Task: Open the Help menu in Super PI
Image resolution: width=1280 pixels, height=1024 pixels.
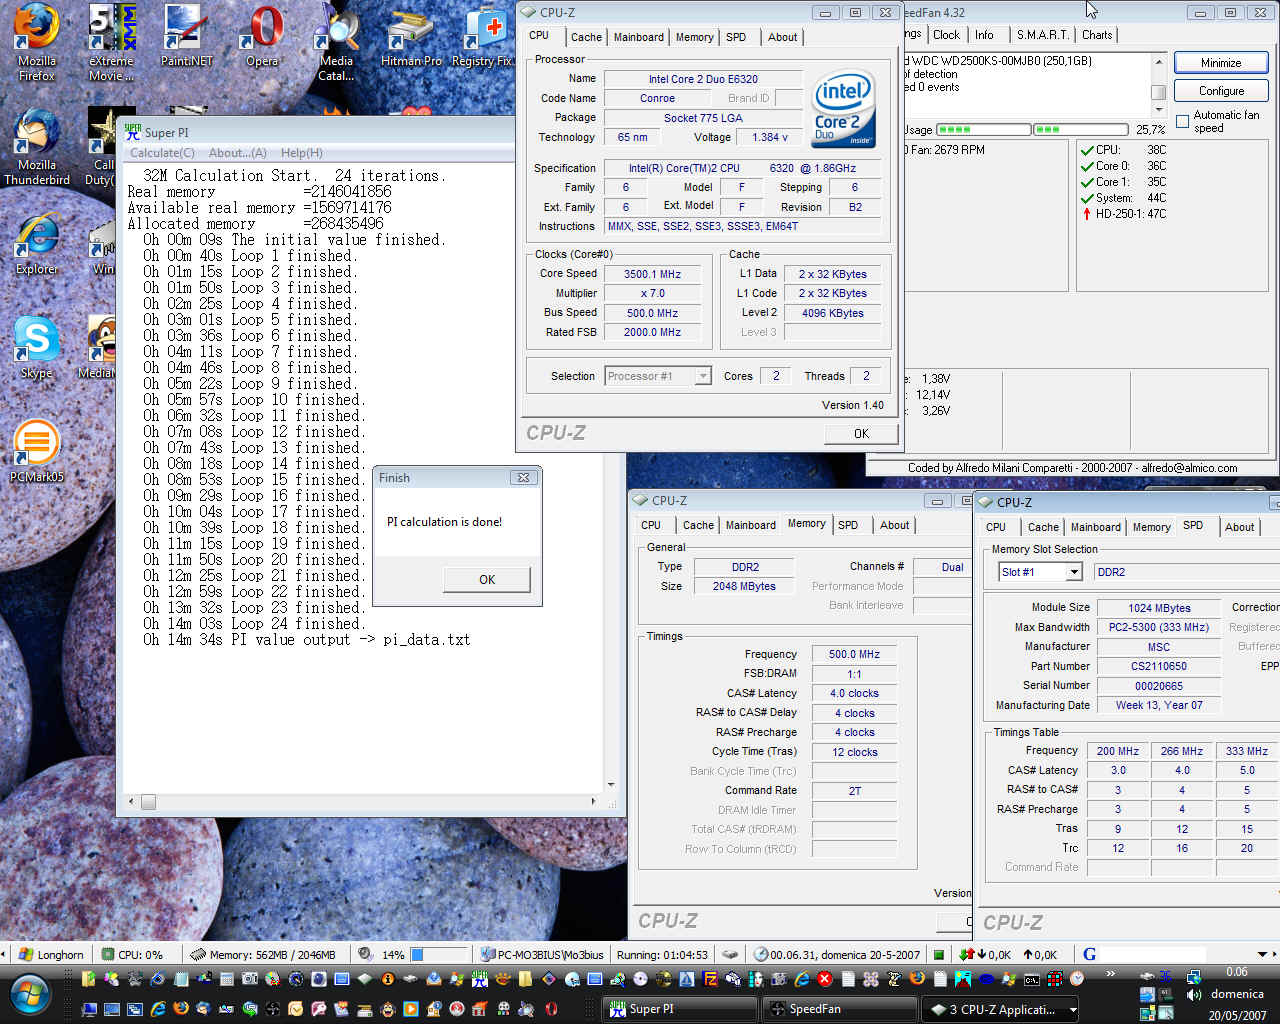Action: (301, 153)
